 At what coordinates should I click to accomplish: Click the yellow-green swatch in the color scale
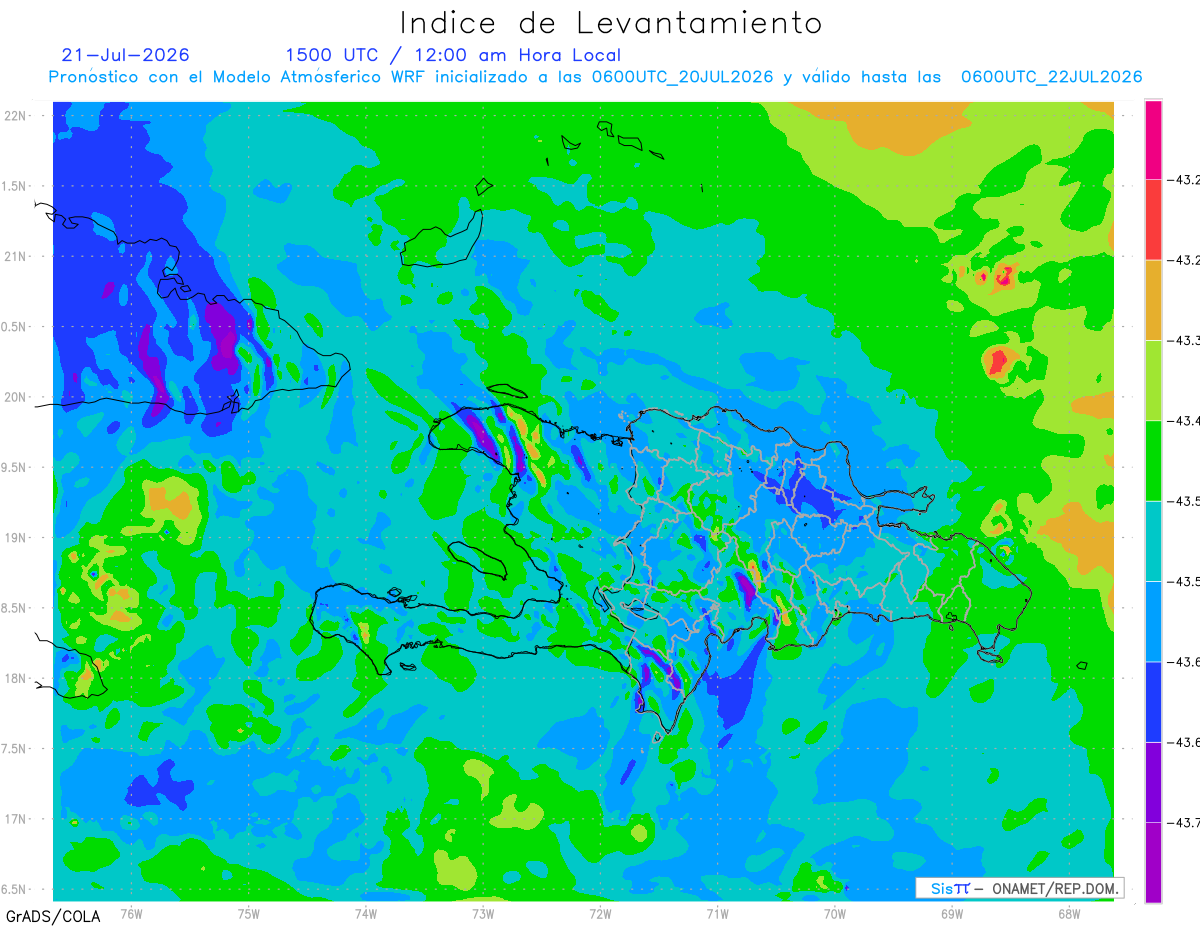click(1153, 380)
